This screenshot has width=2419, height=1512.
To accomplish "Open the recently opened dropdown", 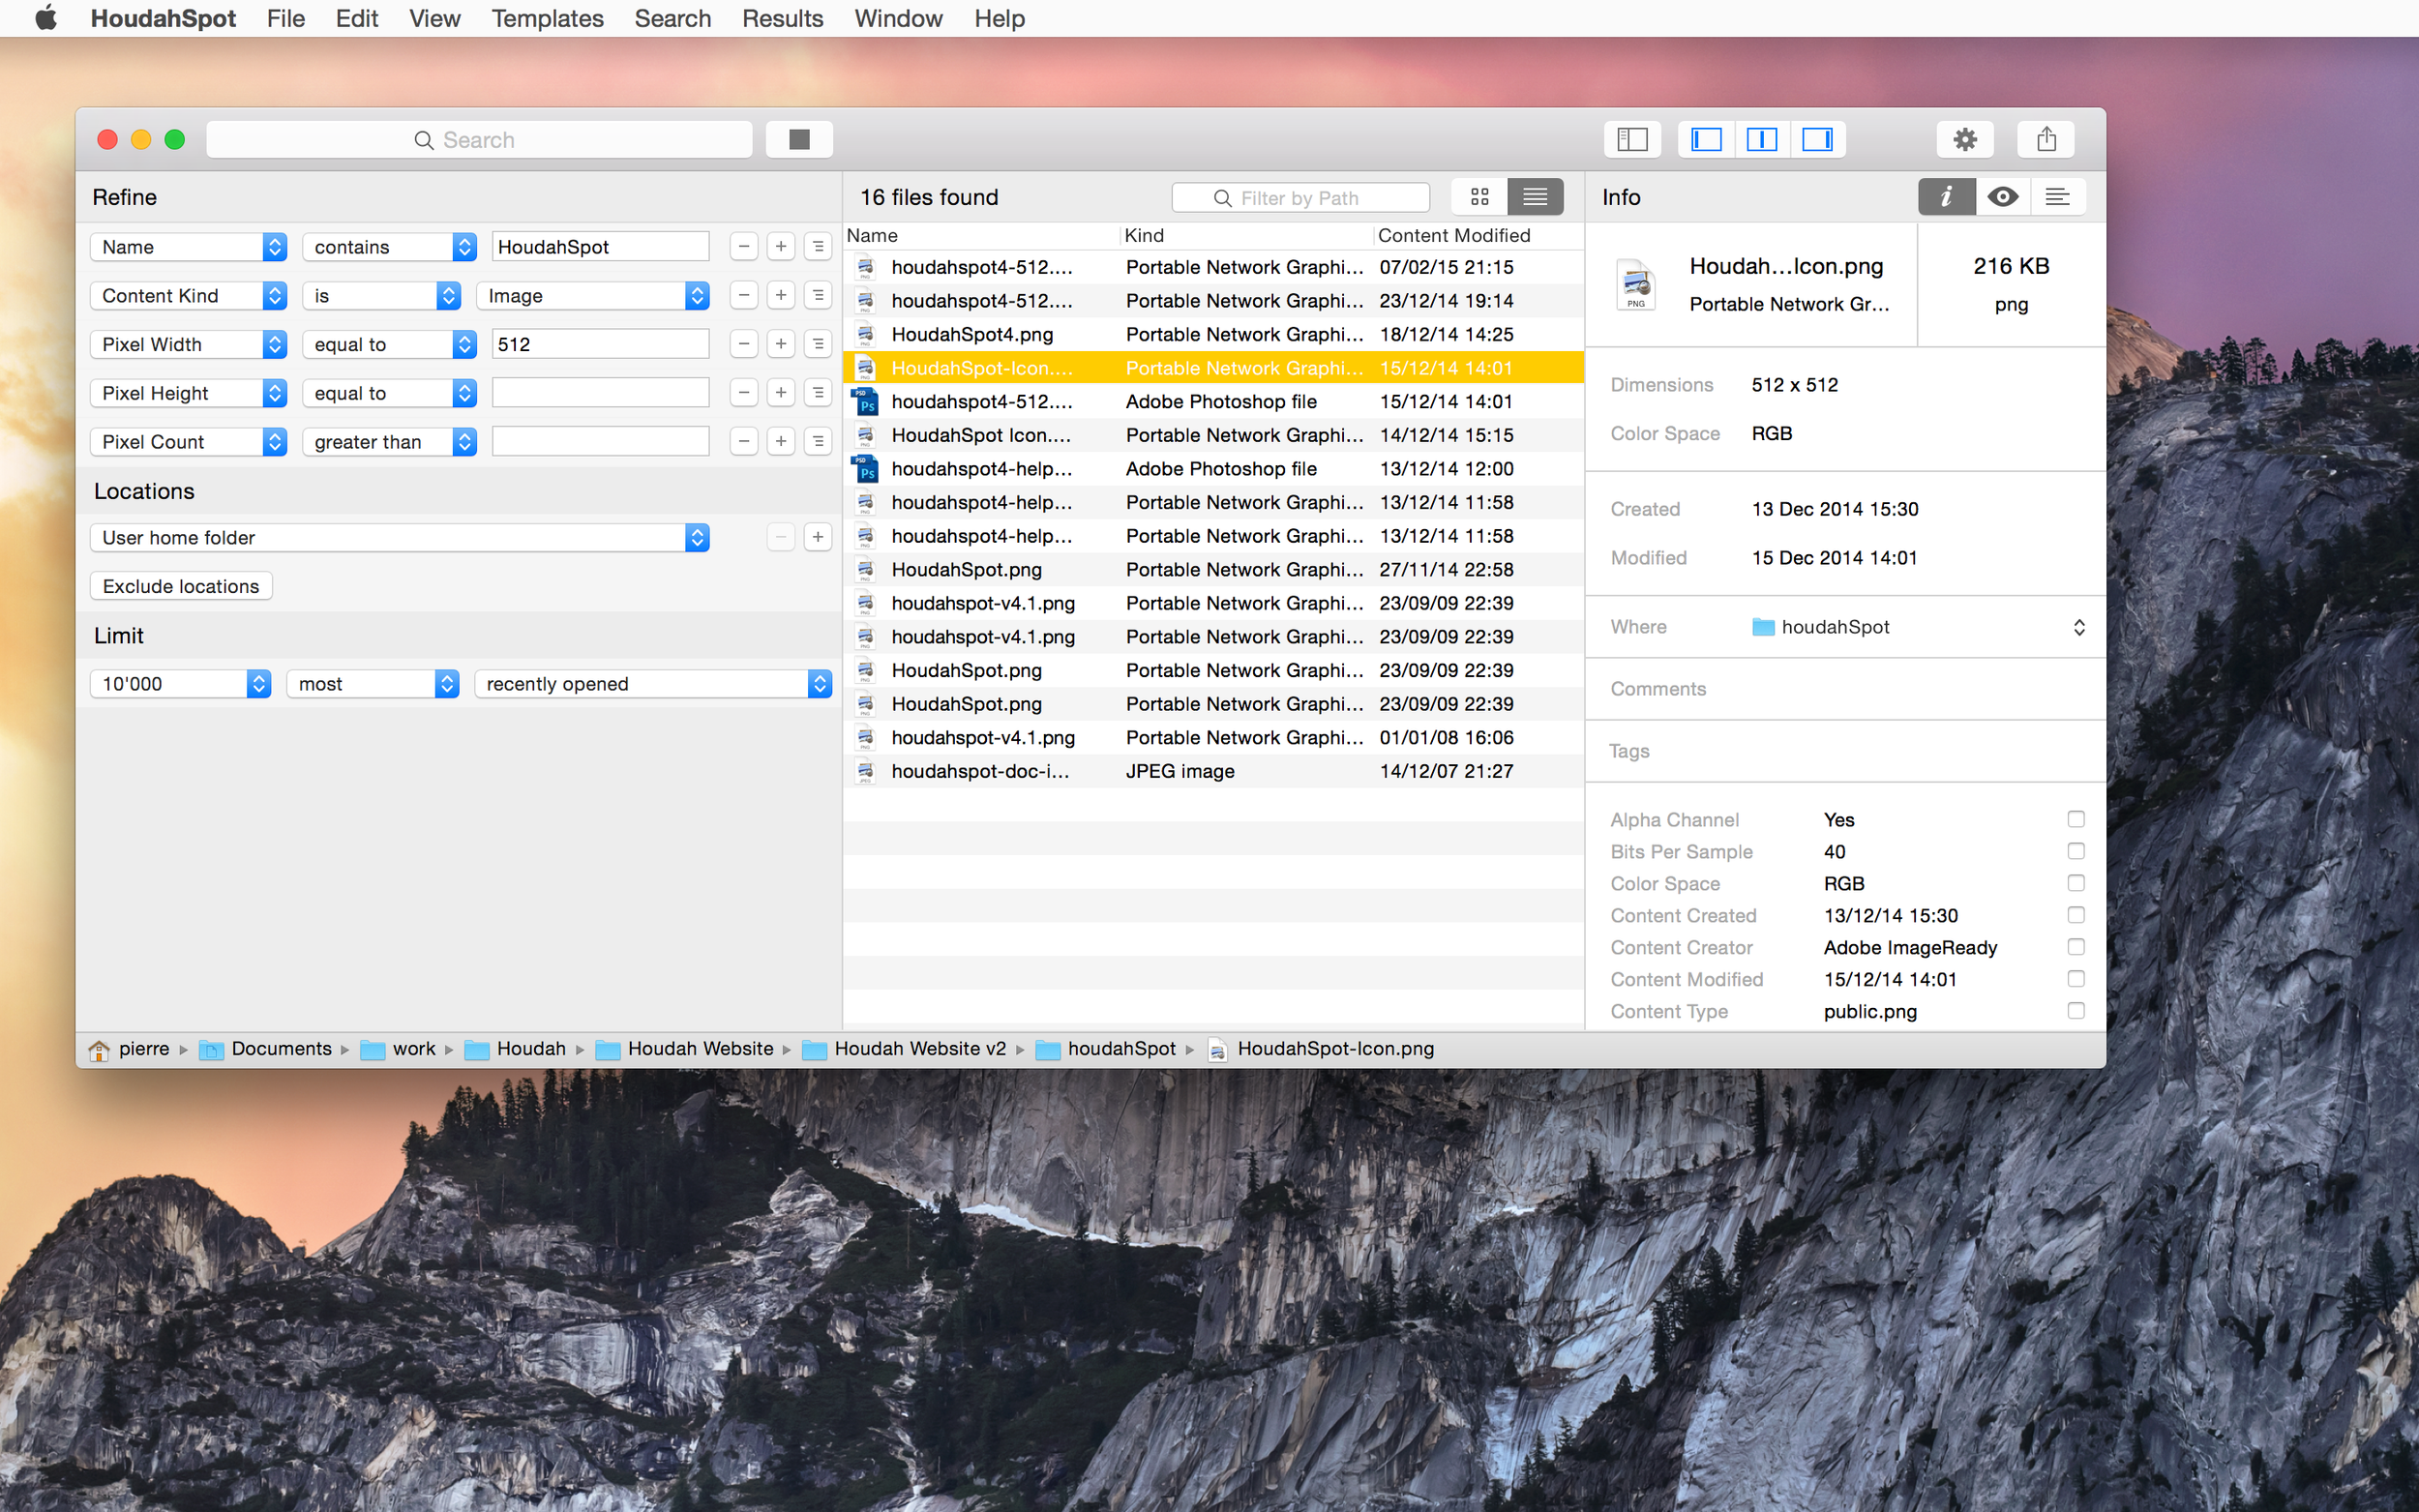I will [653, 683].
